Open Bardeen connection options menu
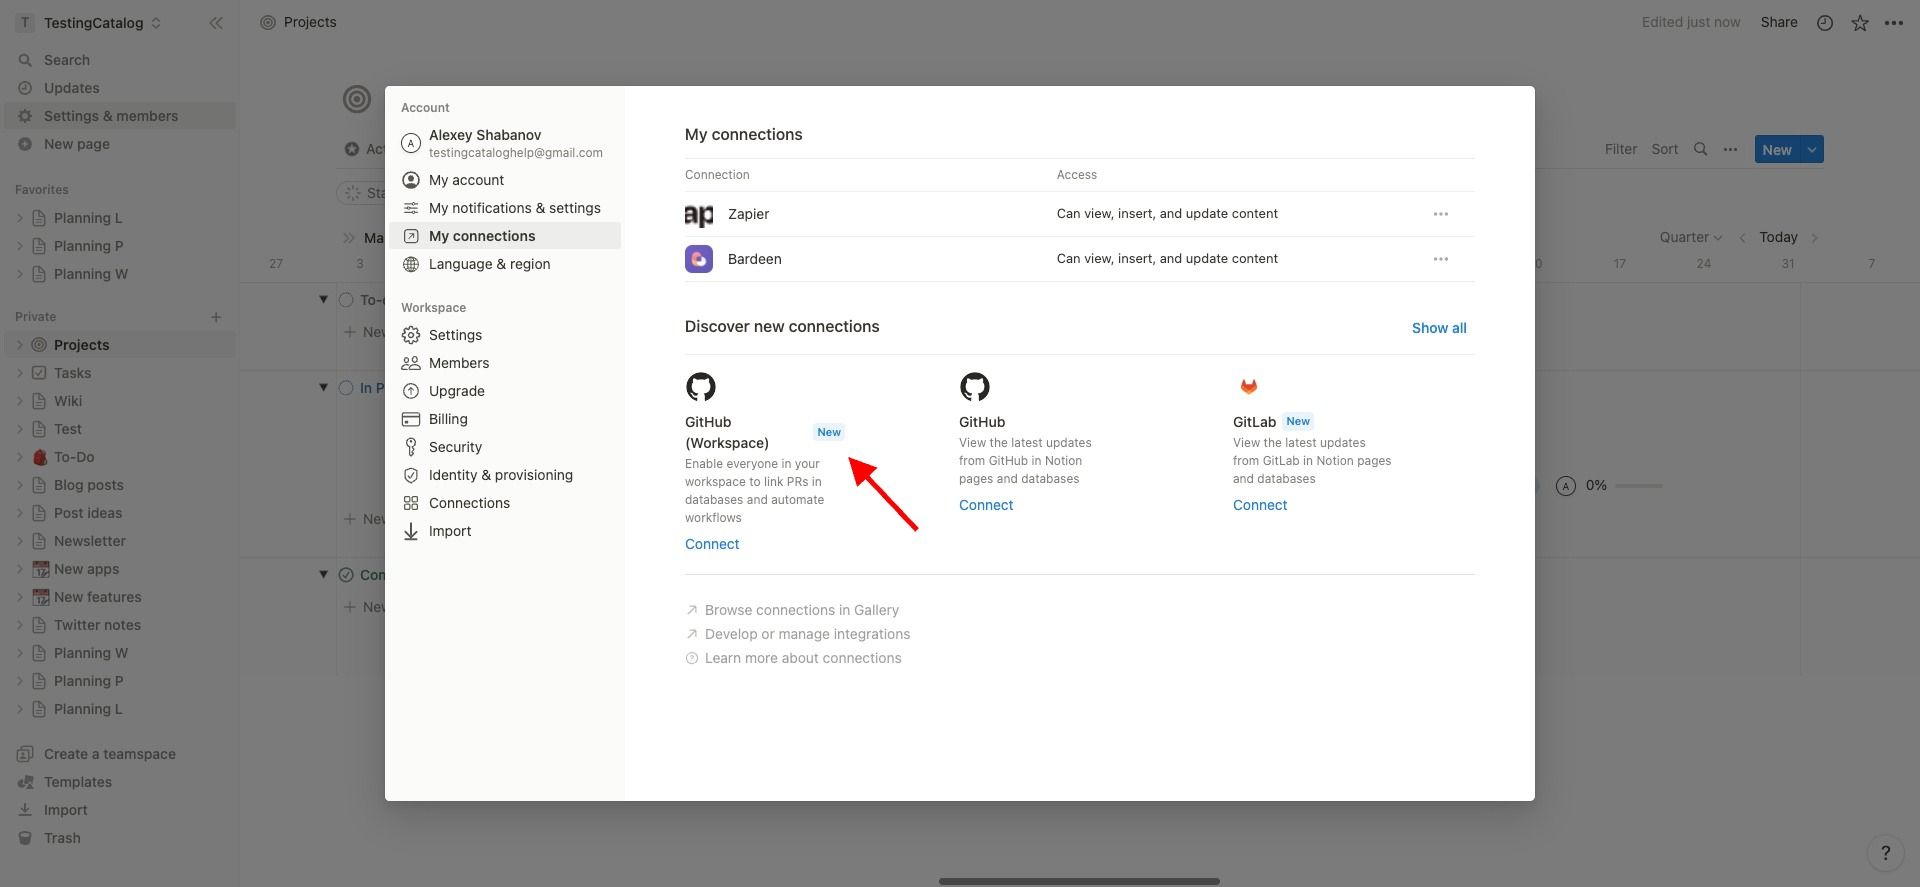Viewport: 1920px width, 887px height. click(1441, 259)
